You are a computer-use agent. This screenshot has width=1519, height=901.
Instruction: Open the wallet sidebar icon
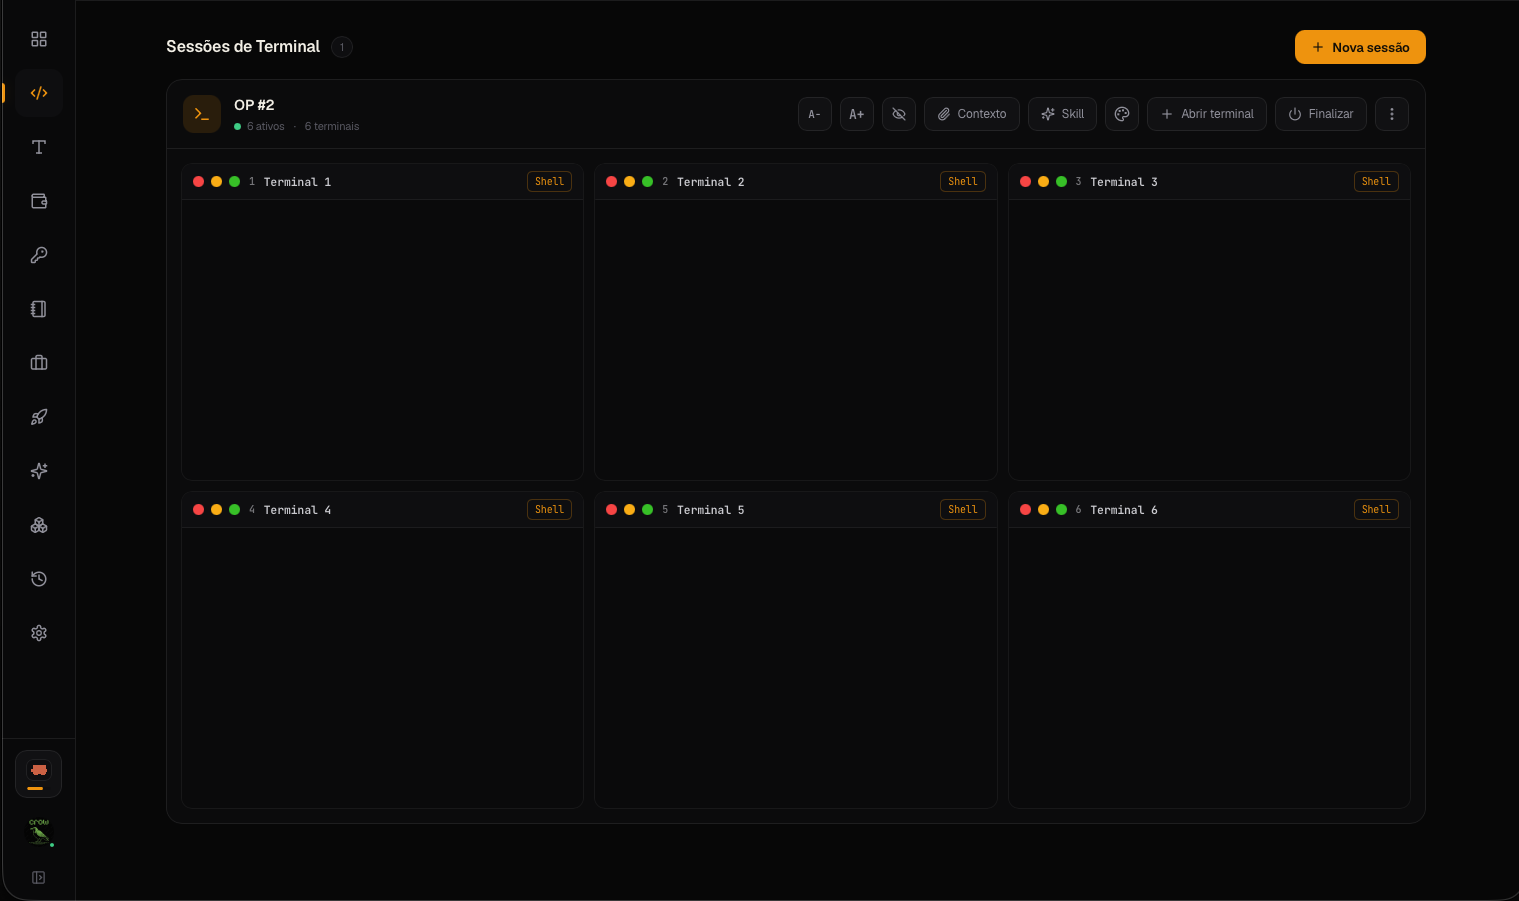[x=39, y=201]
